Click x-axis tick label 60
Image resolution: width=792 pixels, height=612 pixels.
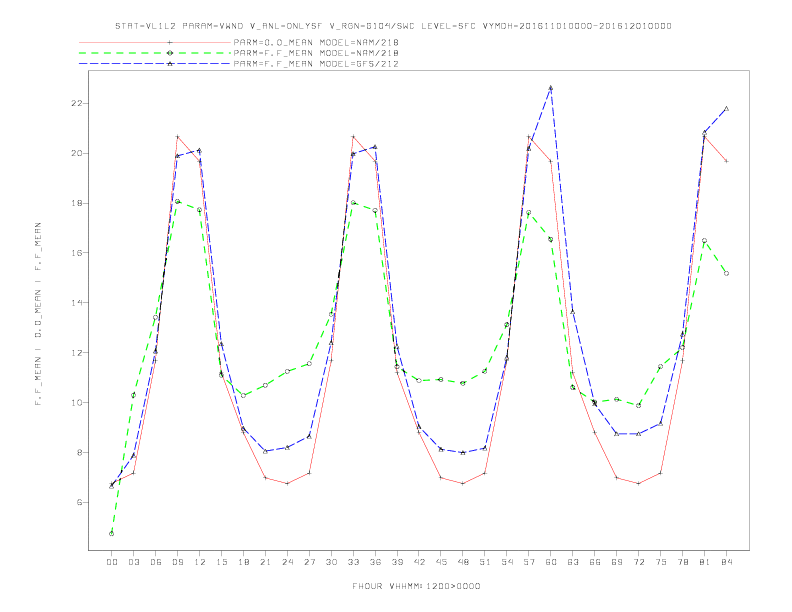click(551, 562)
